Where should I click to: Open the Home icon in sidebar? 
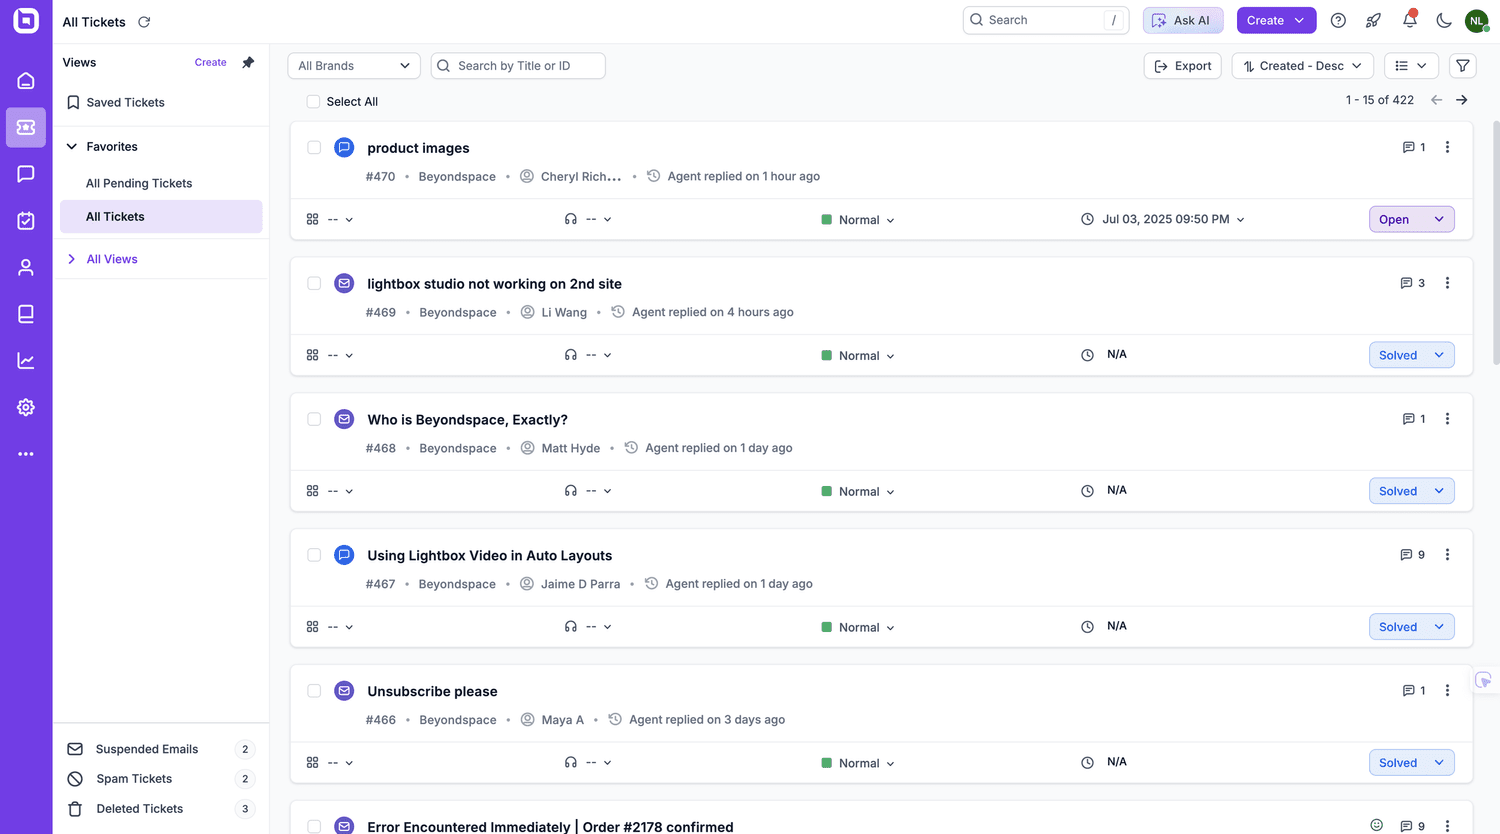coord(26,81)
